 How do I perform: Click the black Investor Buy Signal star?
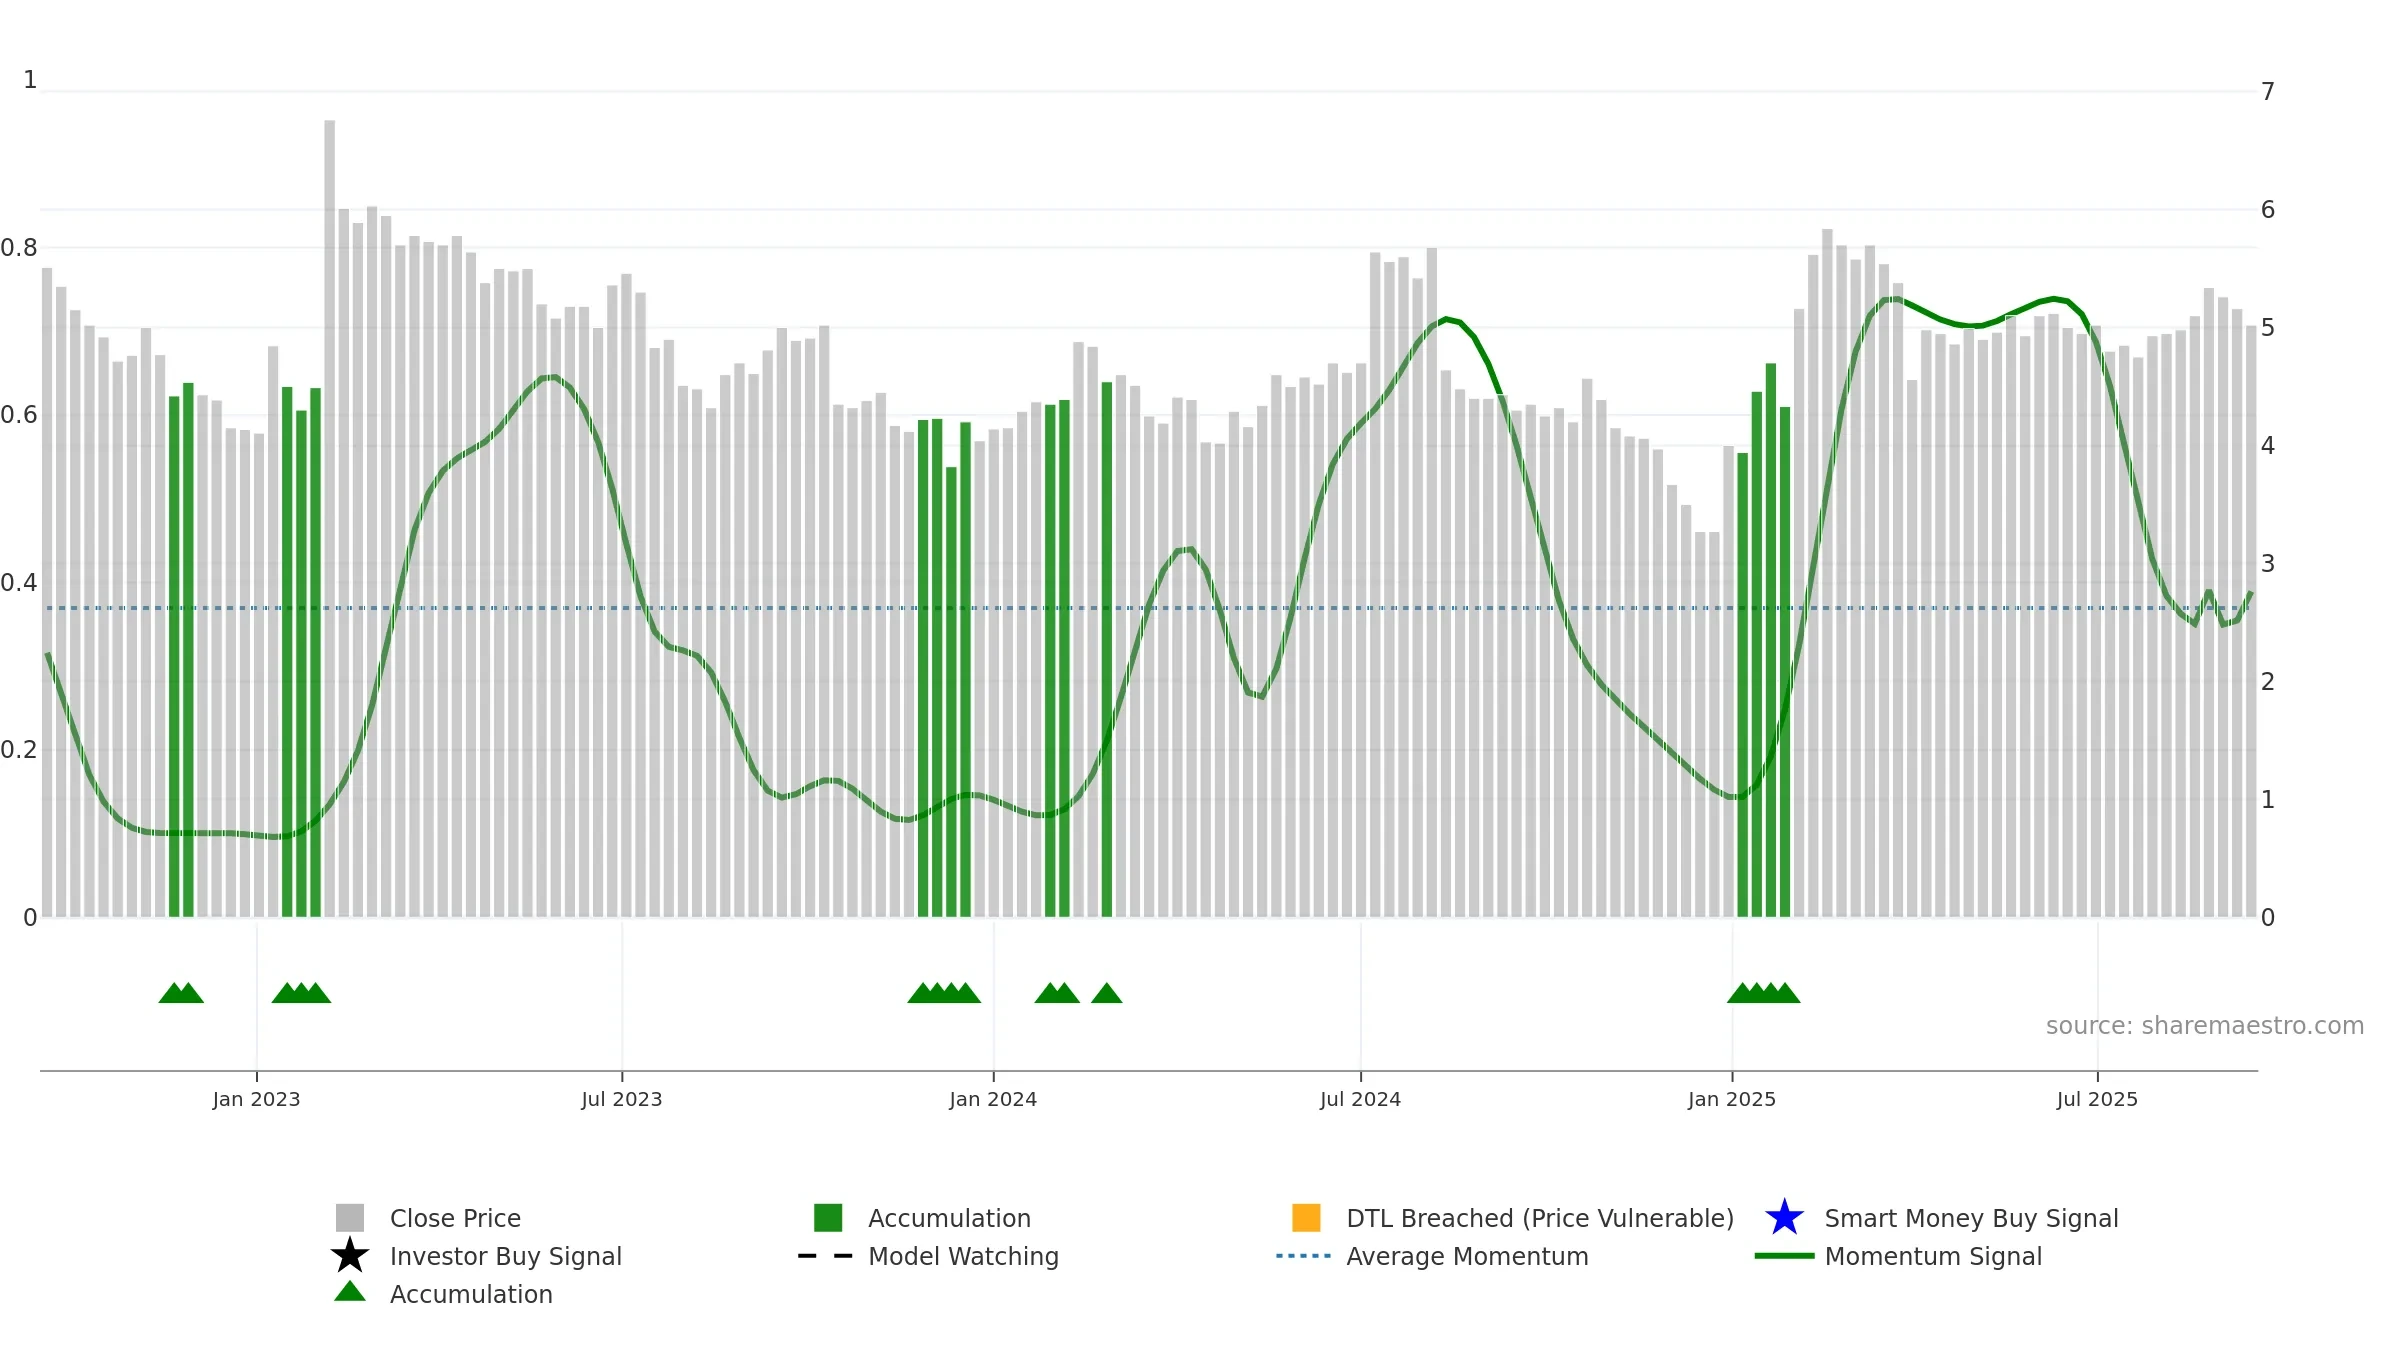[x=350, y=1256]
